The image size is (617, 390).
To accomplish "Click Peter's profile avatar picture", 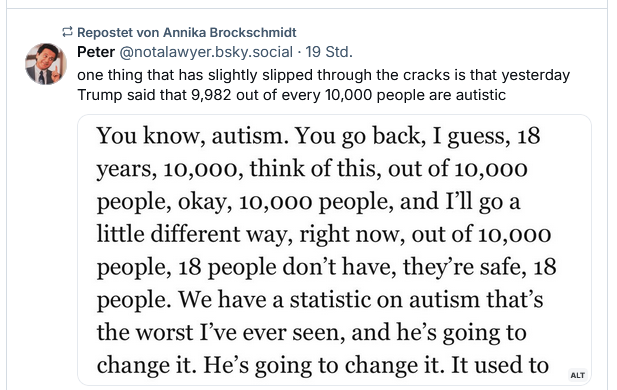I will 46,64.
